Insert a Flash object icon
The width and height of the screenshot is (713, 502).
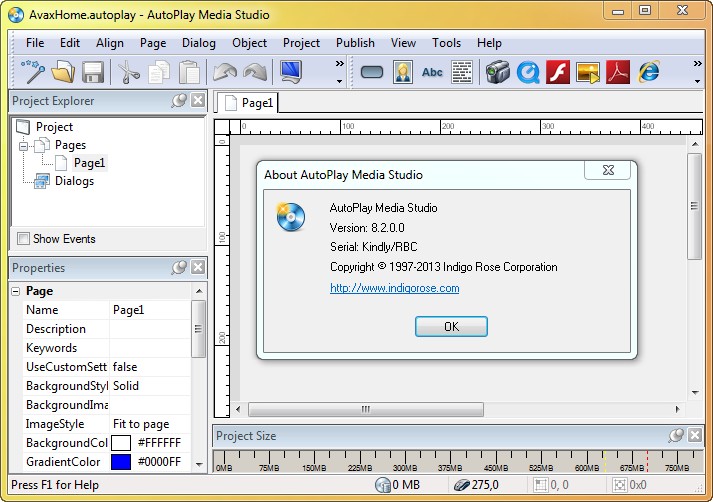pos(558,72)
